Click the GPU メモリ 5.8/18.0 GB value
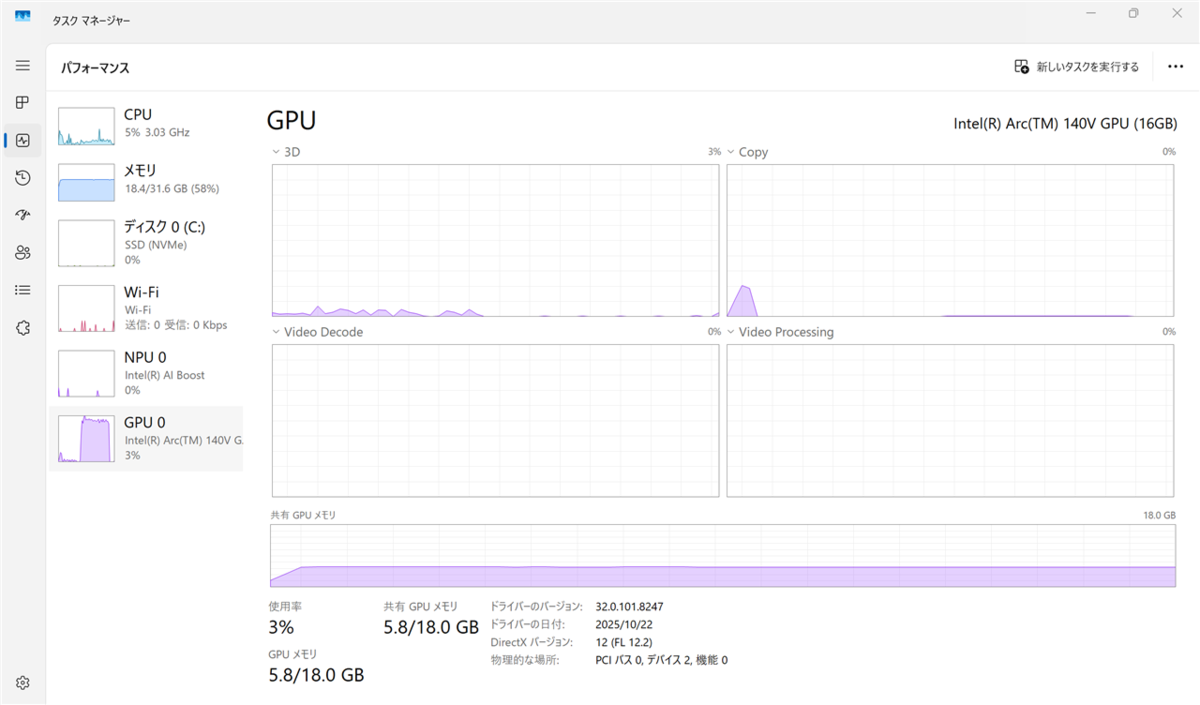Screen dimensions: 1200x705 click(316, 675)
